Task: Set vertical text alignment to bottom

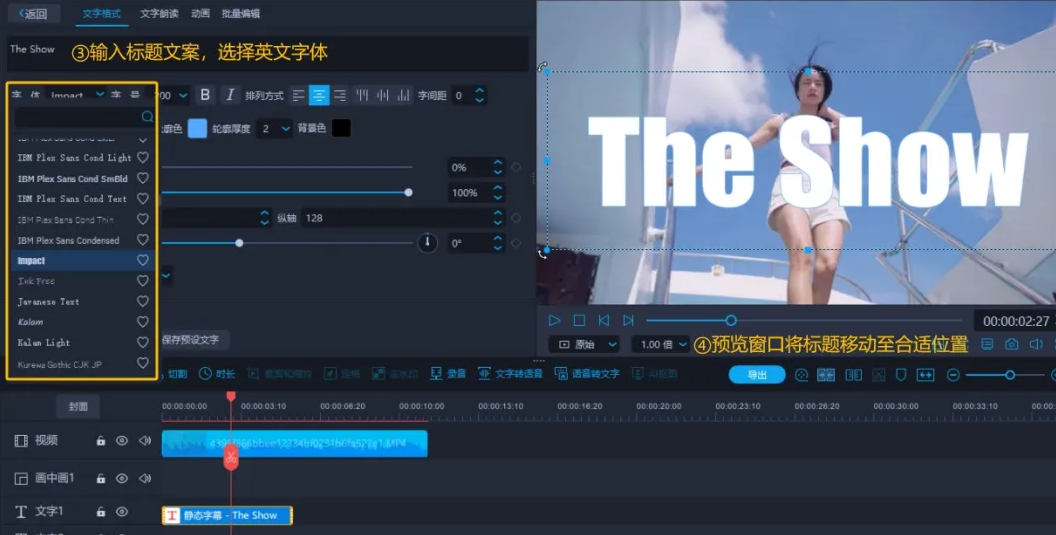Action: point(403,96)
